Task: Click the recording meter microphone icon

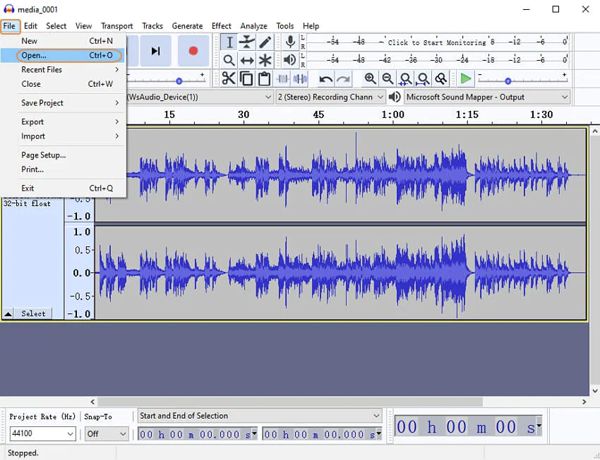Action: pos(290,42)
